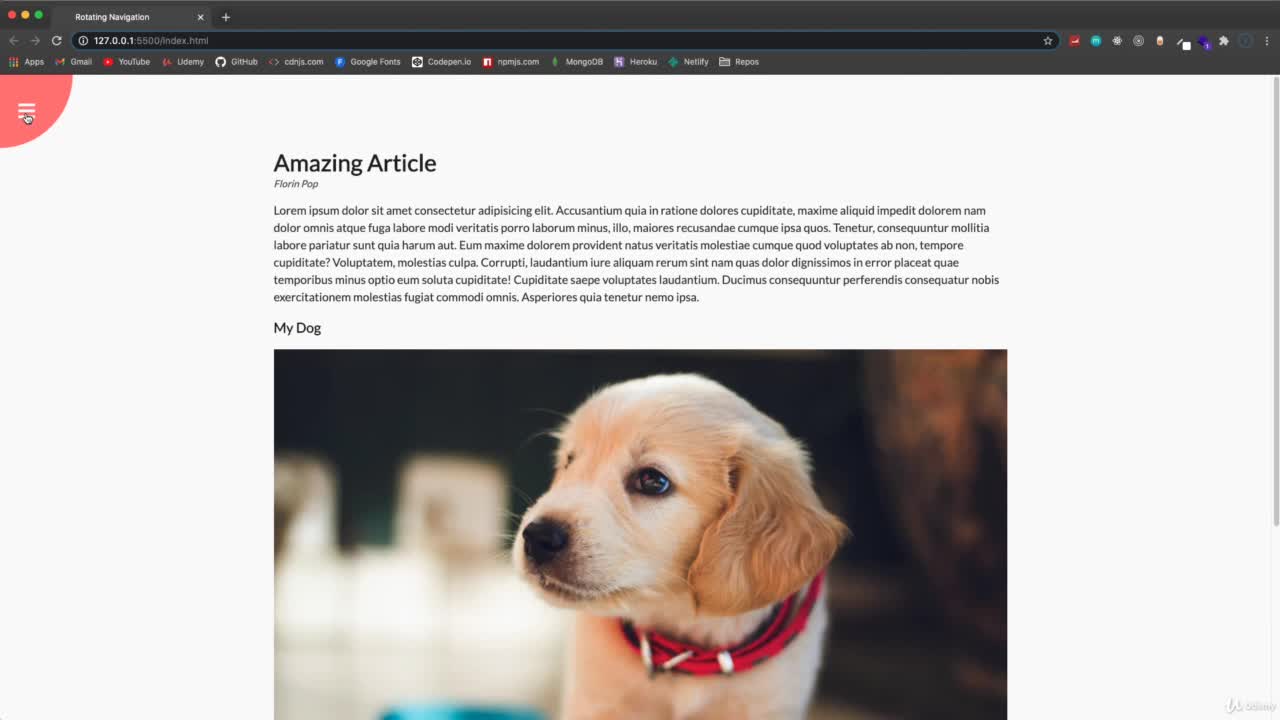
Task: Open the hamburger navigation menu
Action: [26, 110]
